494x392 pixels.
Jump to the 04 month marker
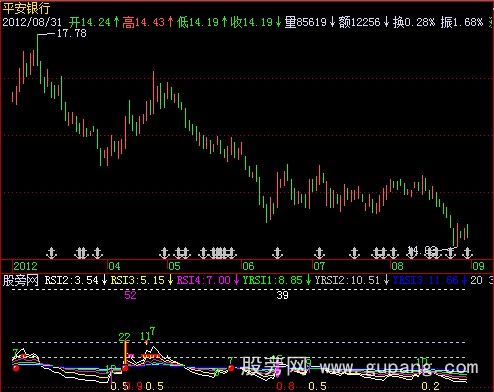click(x=114, y=266)
